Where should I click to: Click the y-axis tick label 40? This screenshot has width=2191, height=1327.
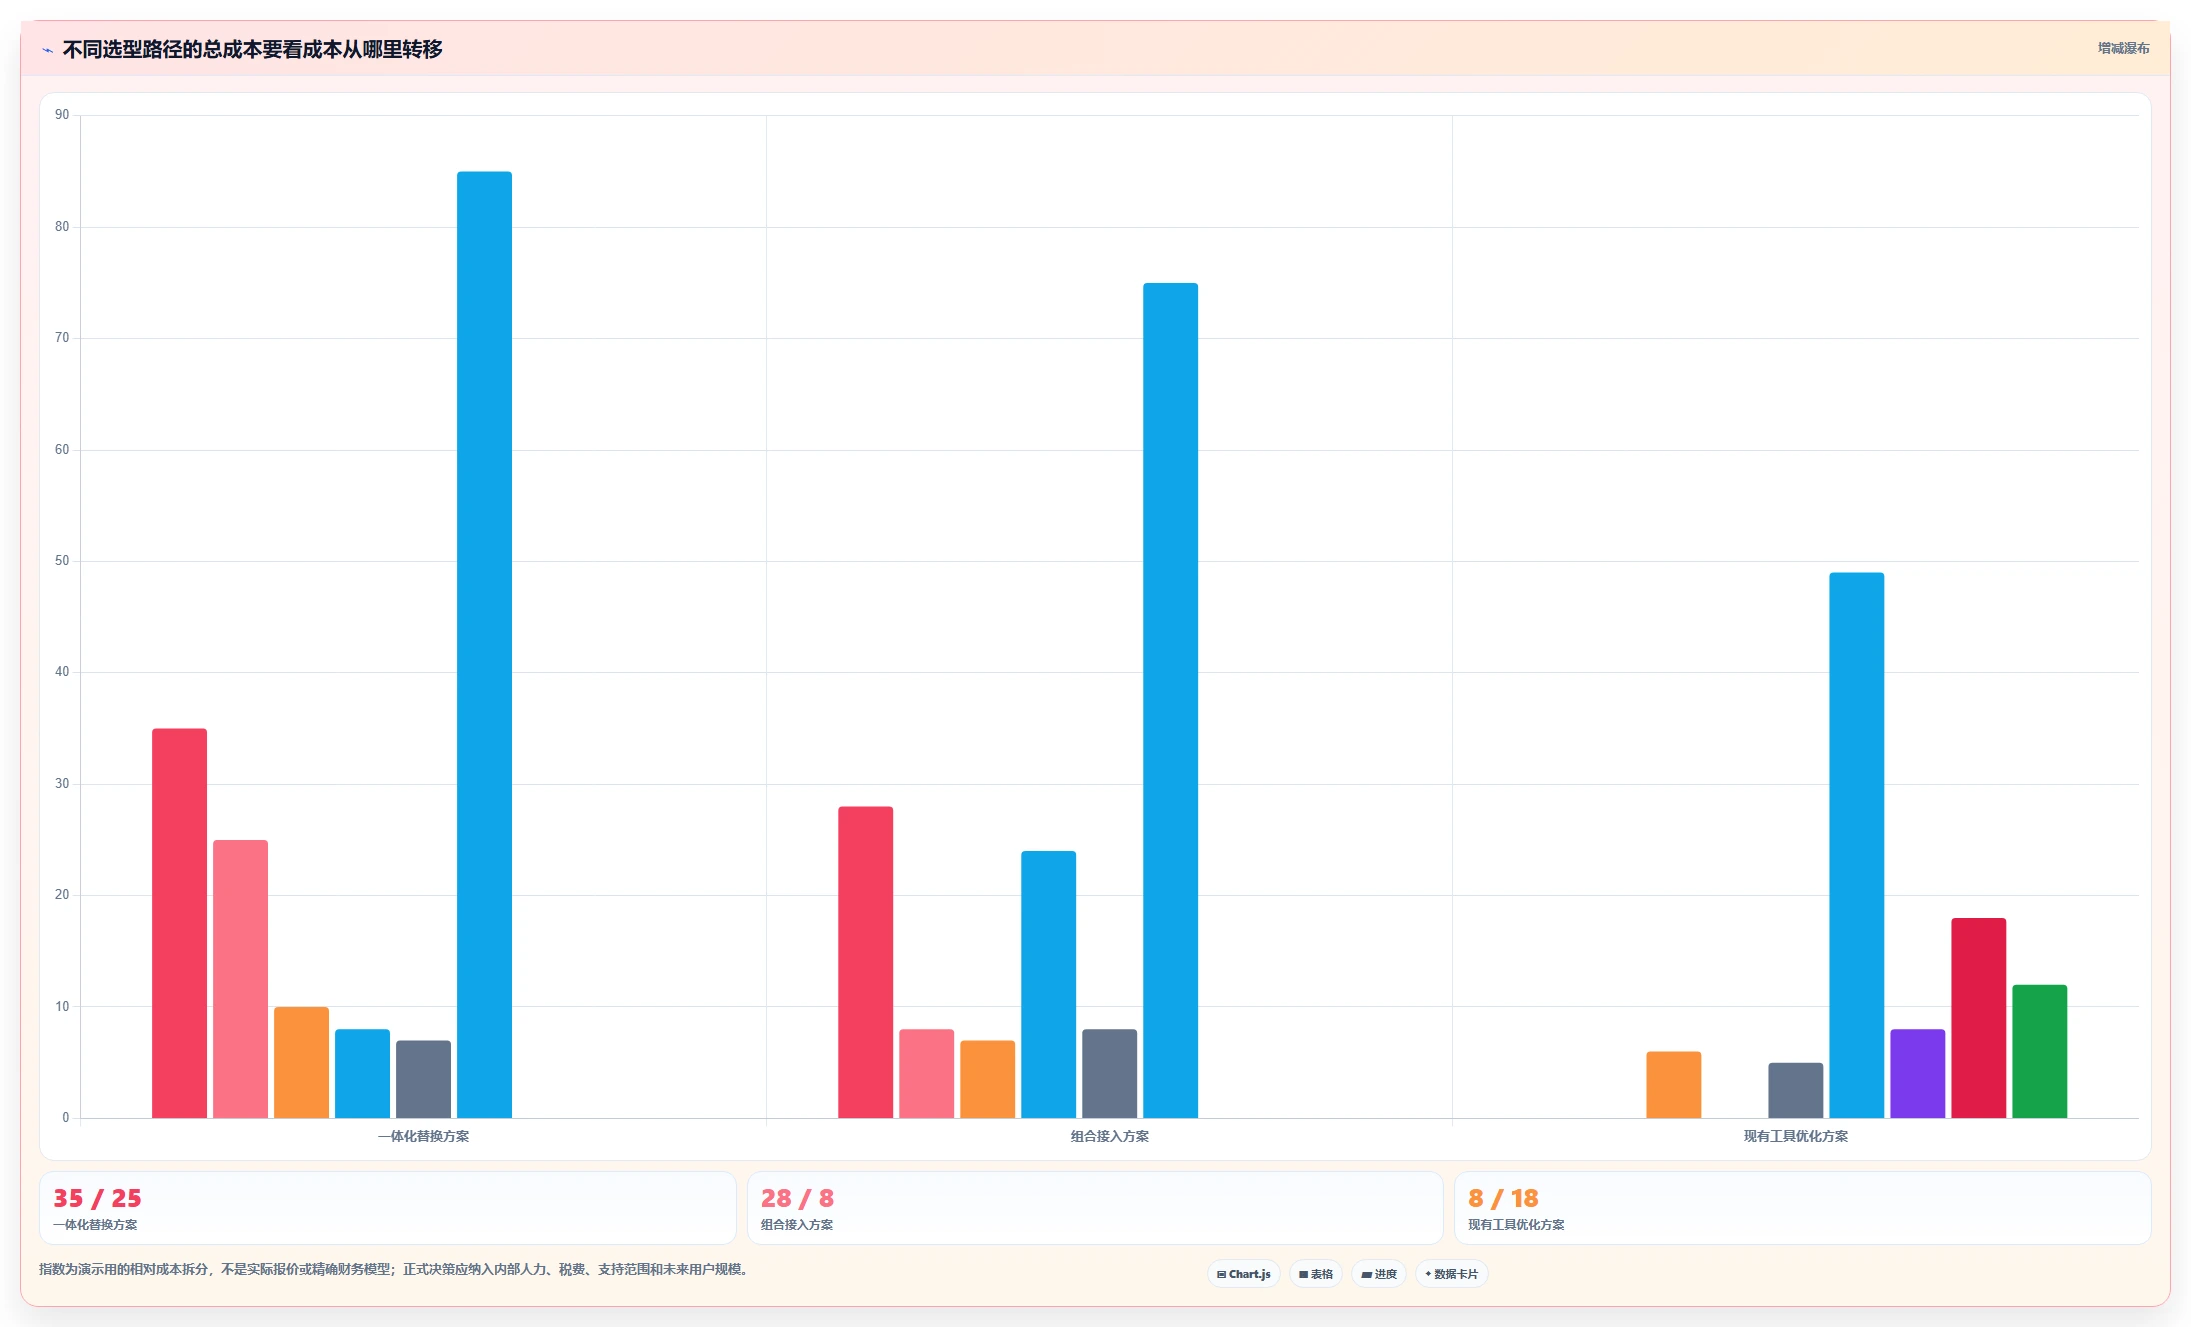(62, 672)
